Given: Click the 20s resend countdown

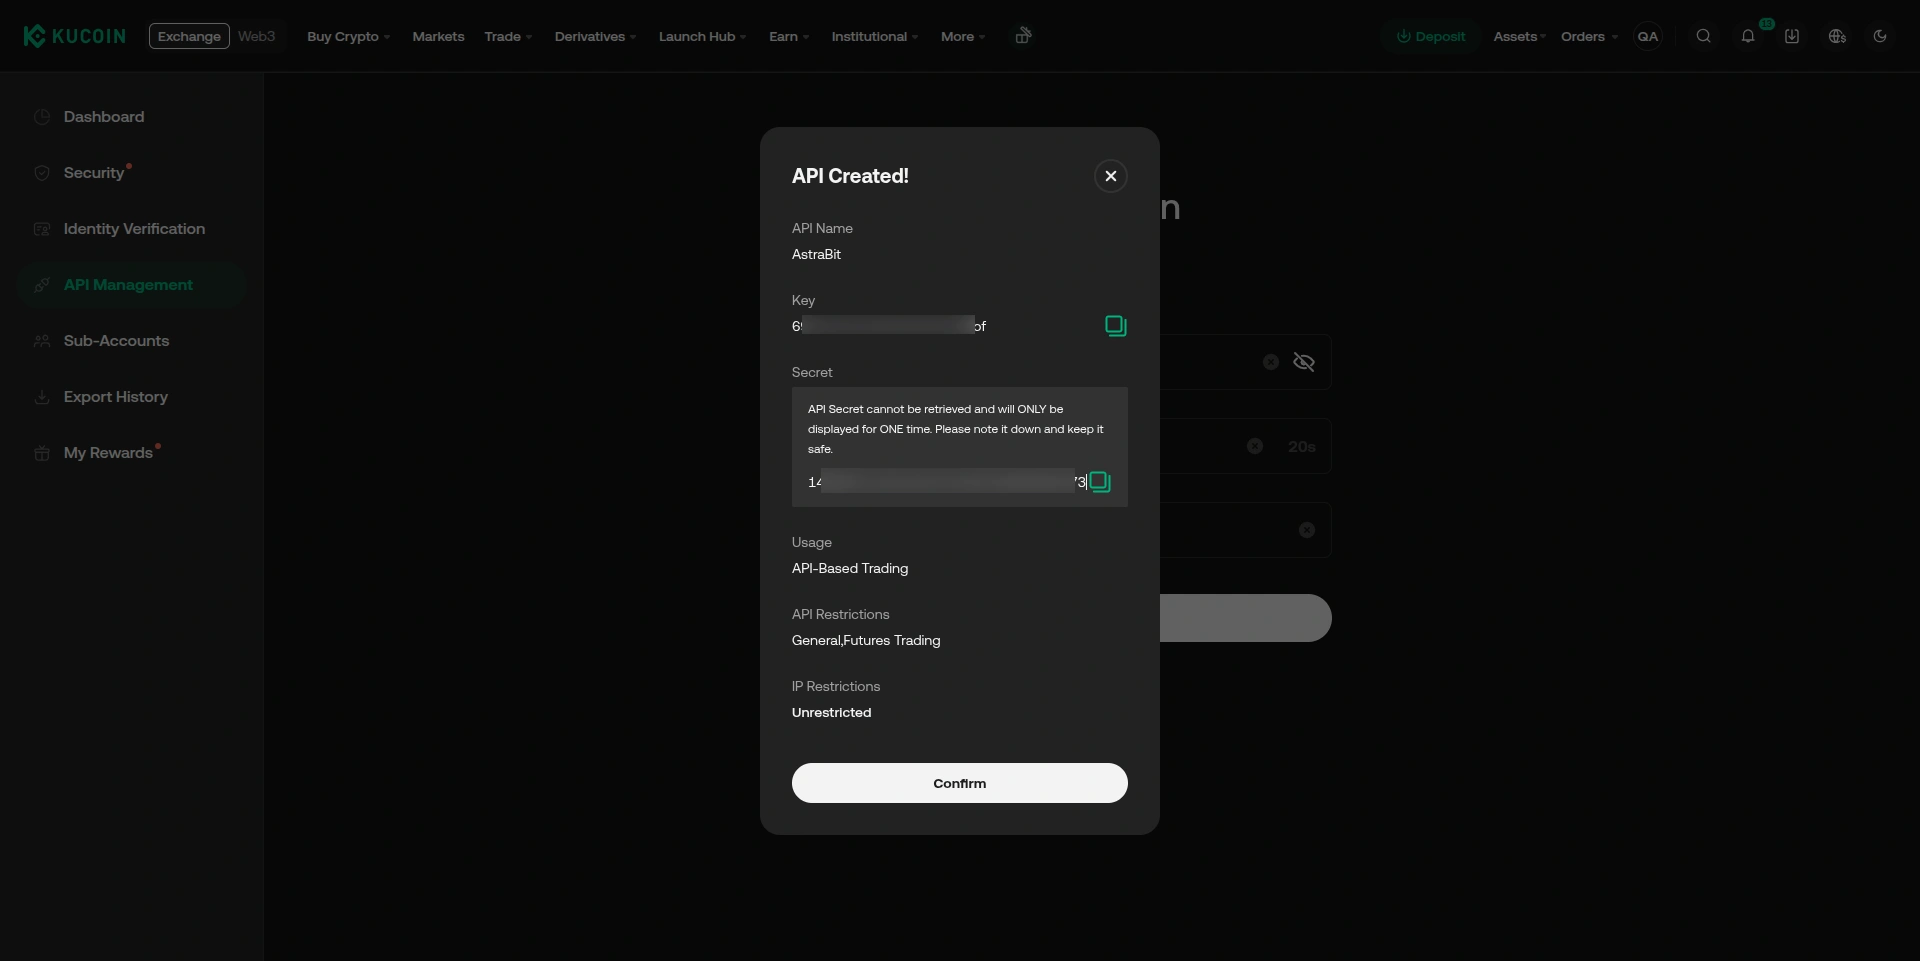Looking at the screenshot, I should (x=1301, y=446).
